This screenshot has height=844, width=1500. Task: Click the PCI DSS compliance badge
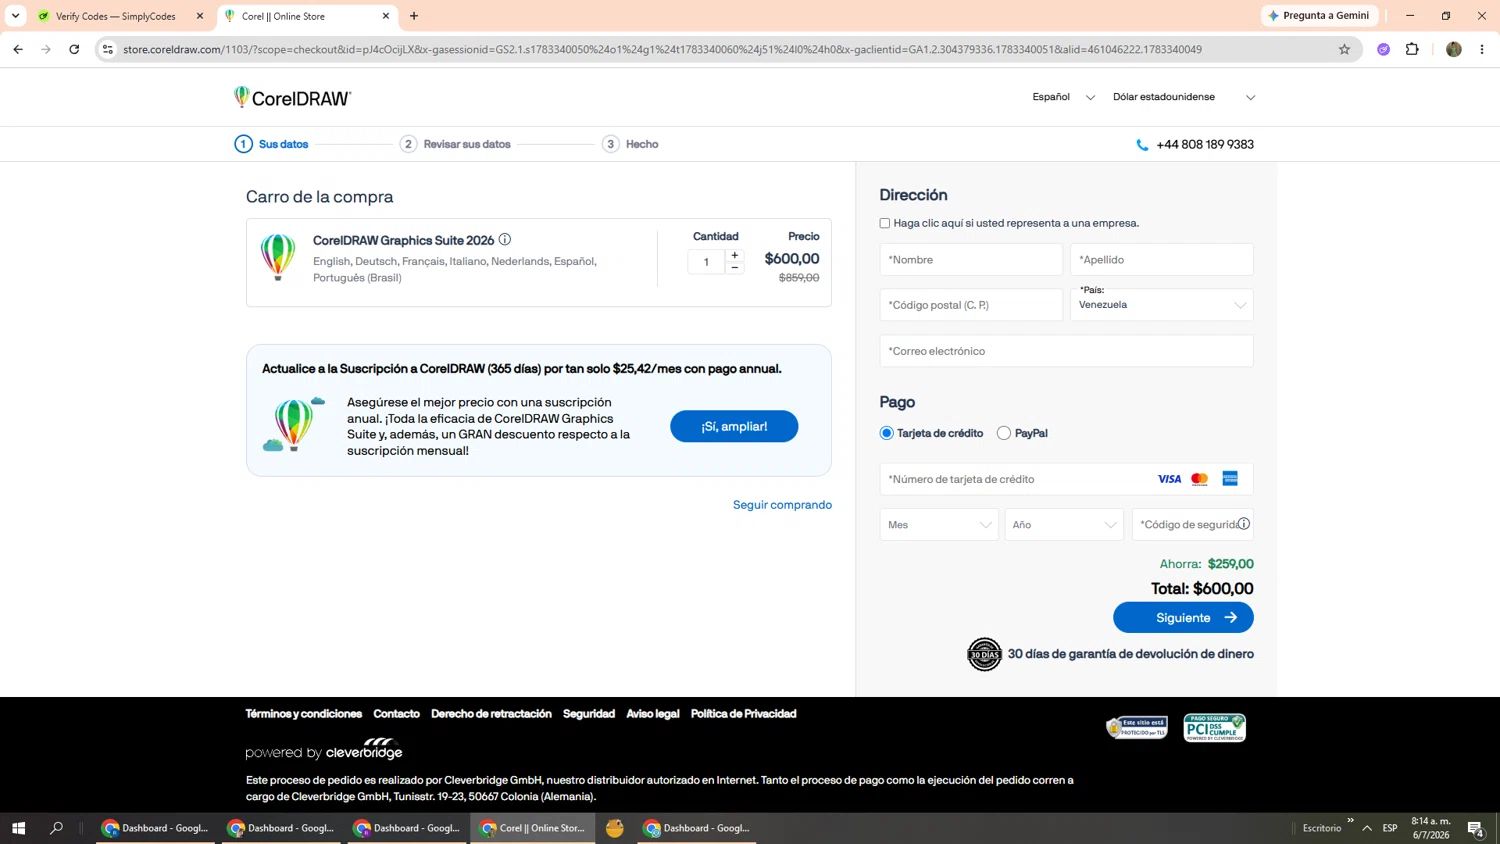1215,727
